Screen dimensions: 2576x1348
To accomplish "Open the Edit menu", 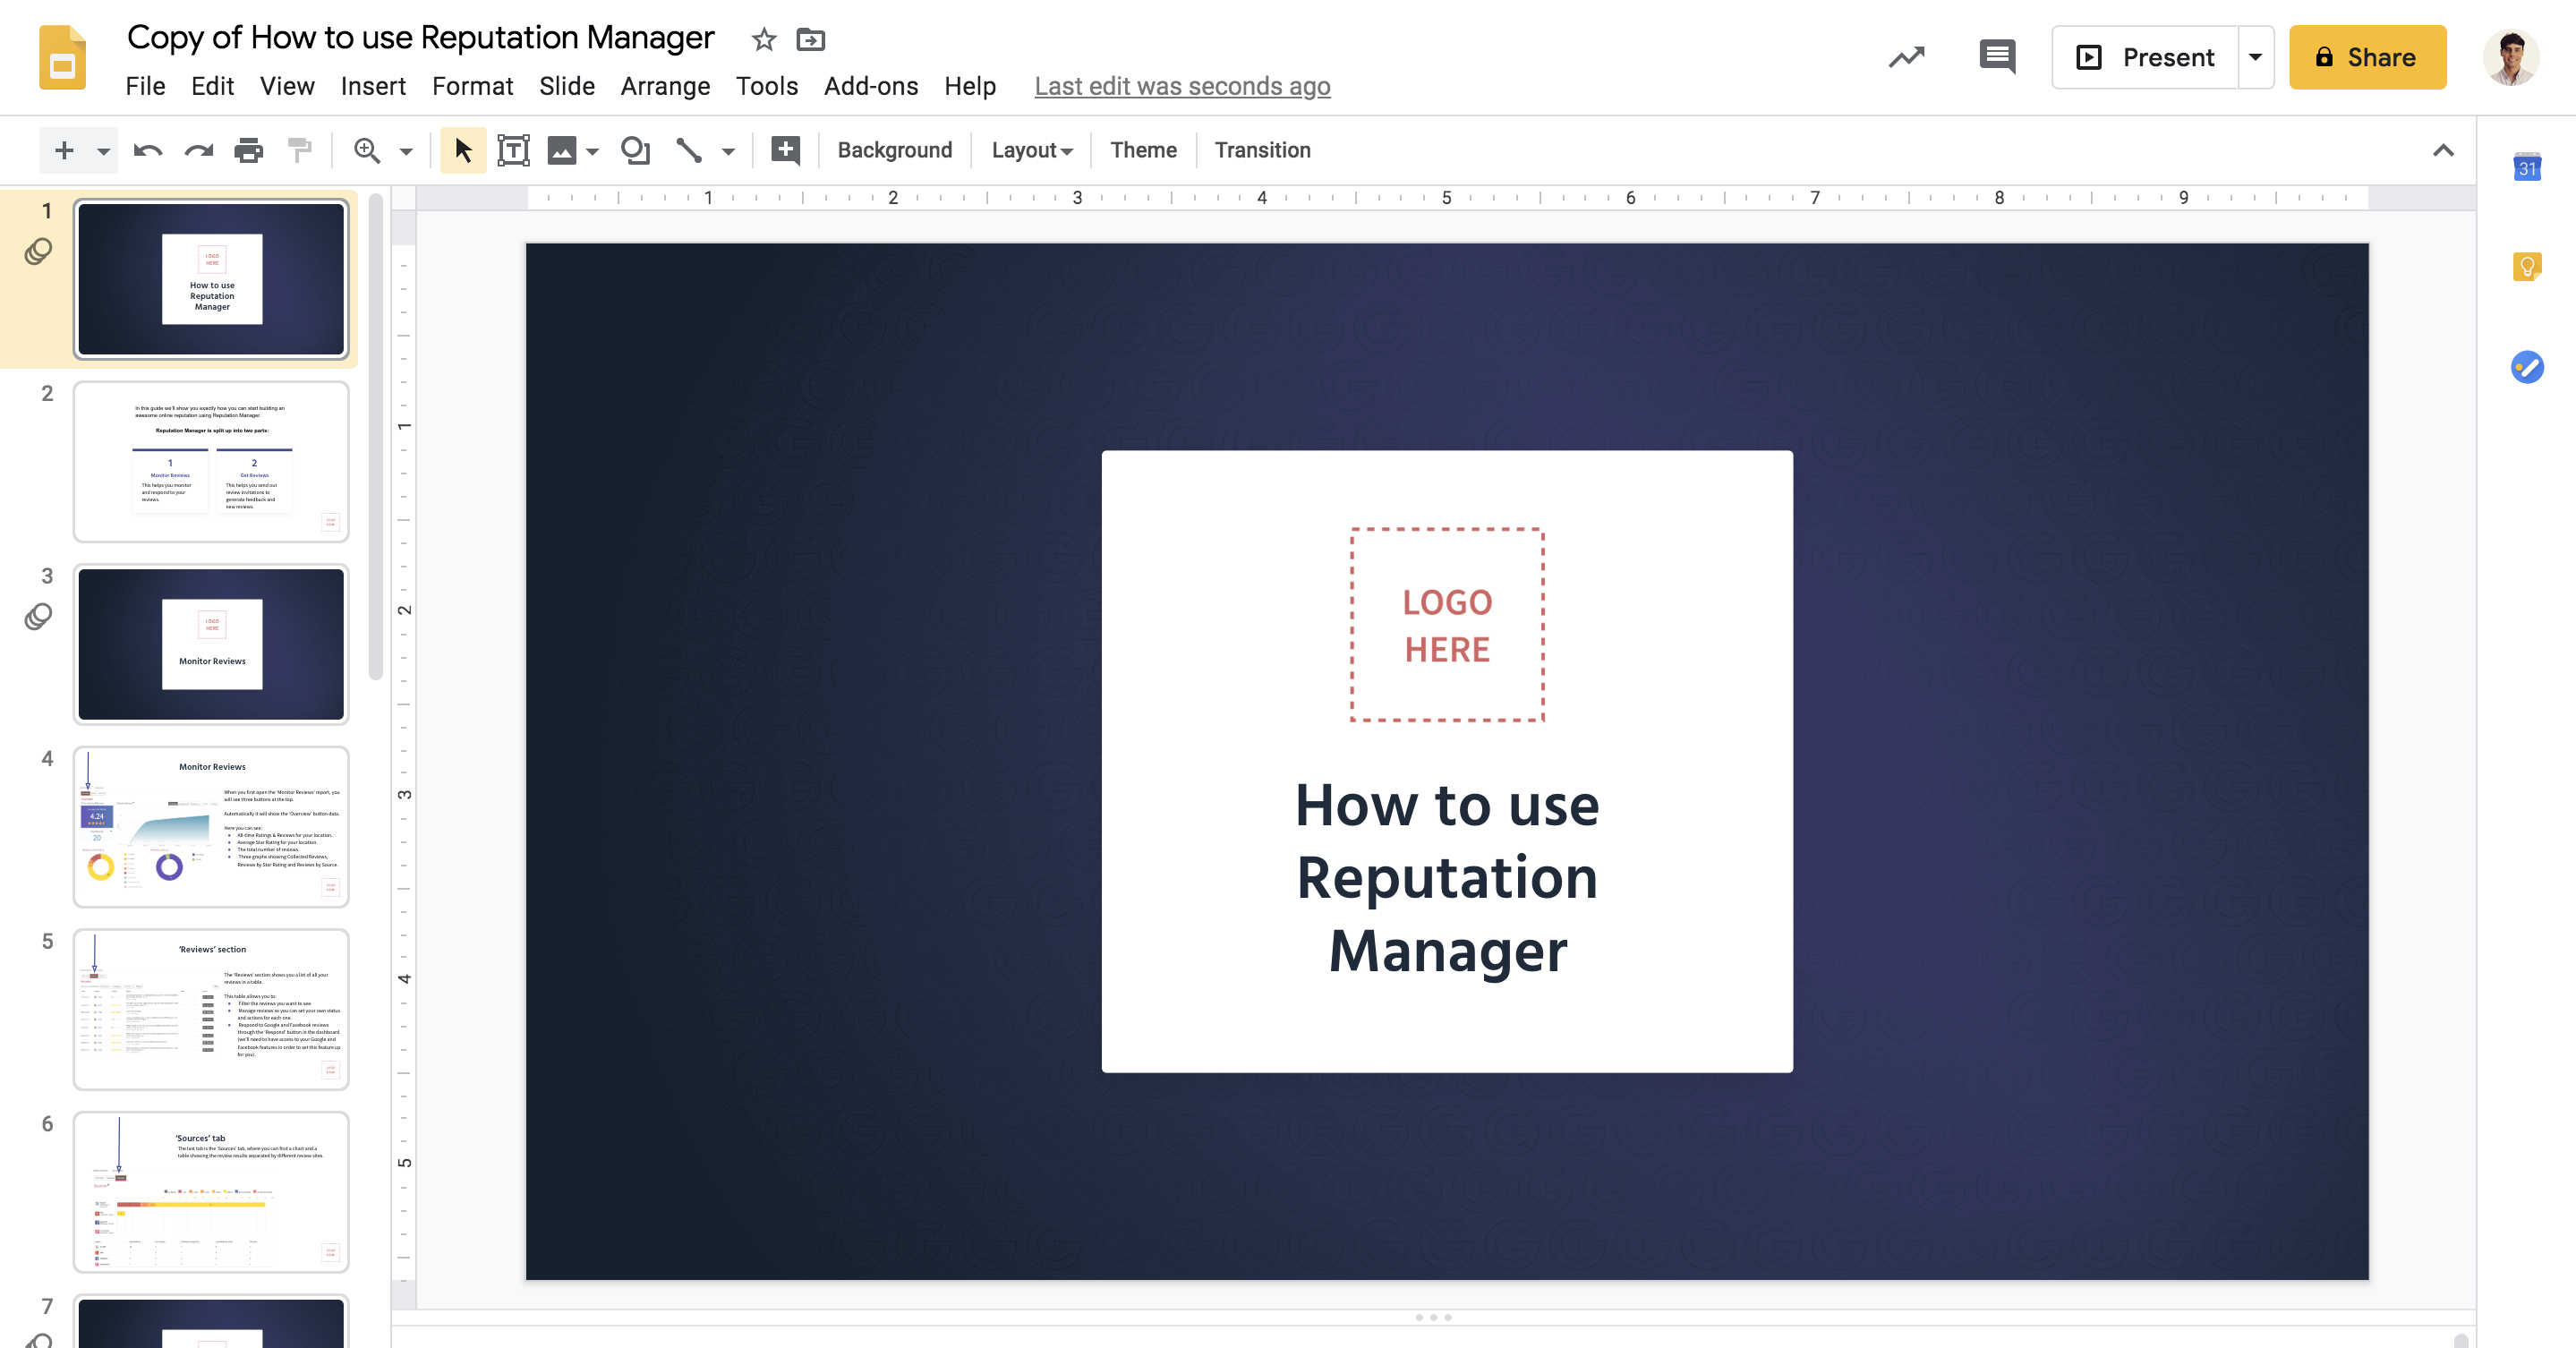I will click(213, 87).
